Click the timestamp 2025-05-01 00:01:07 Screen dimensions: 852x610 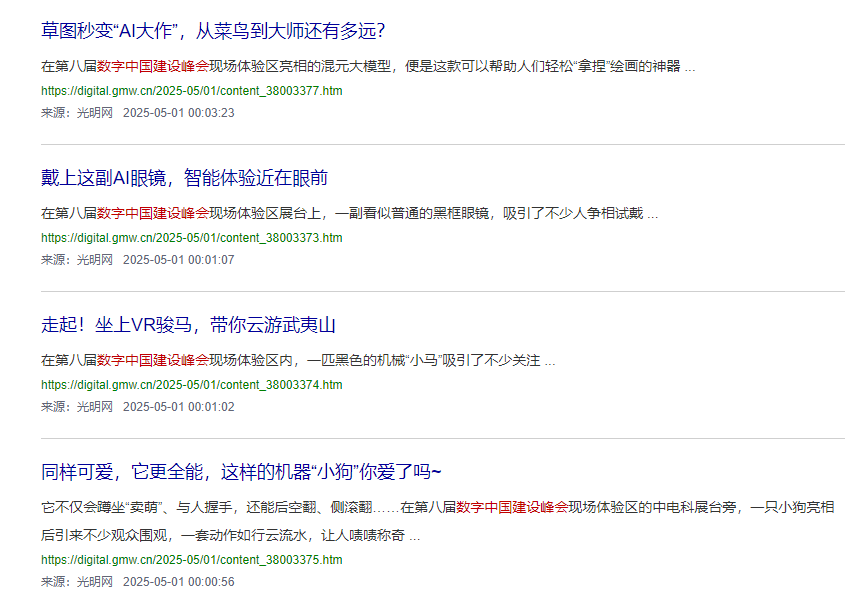[x=178, y=260]
